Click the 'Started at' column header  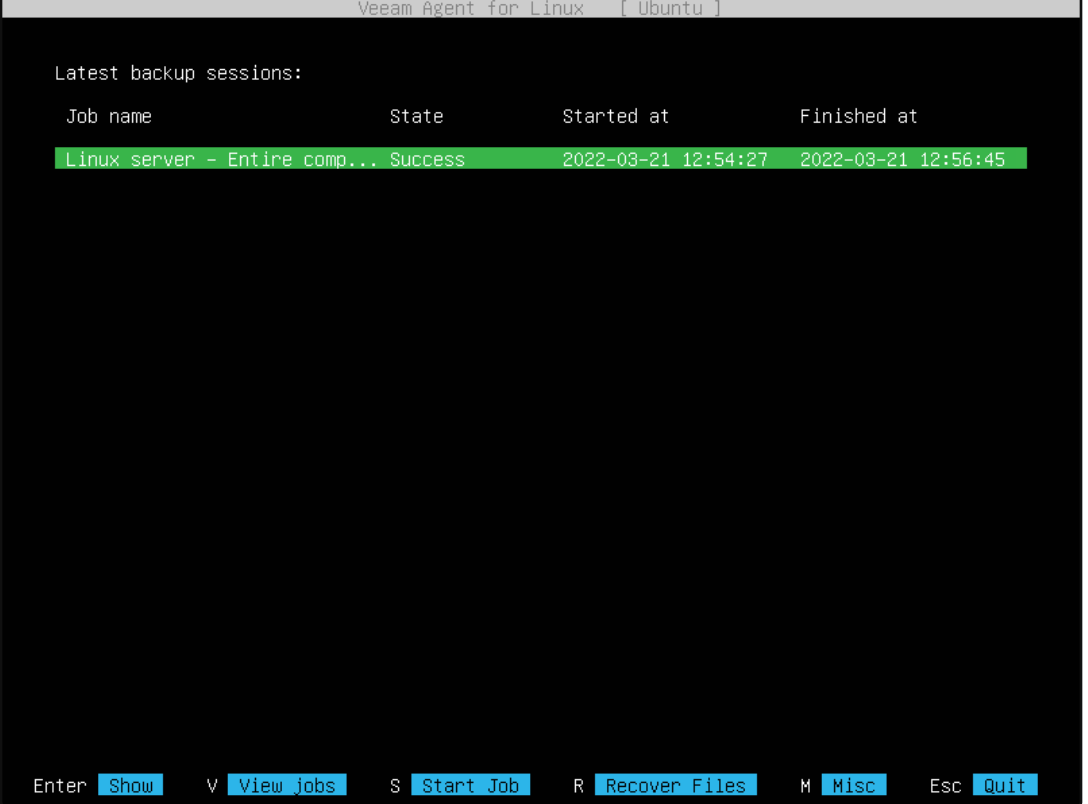(615, 117)
